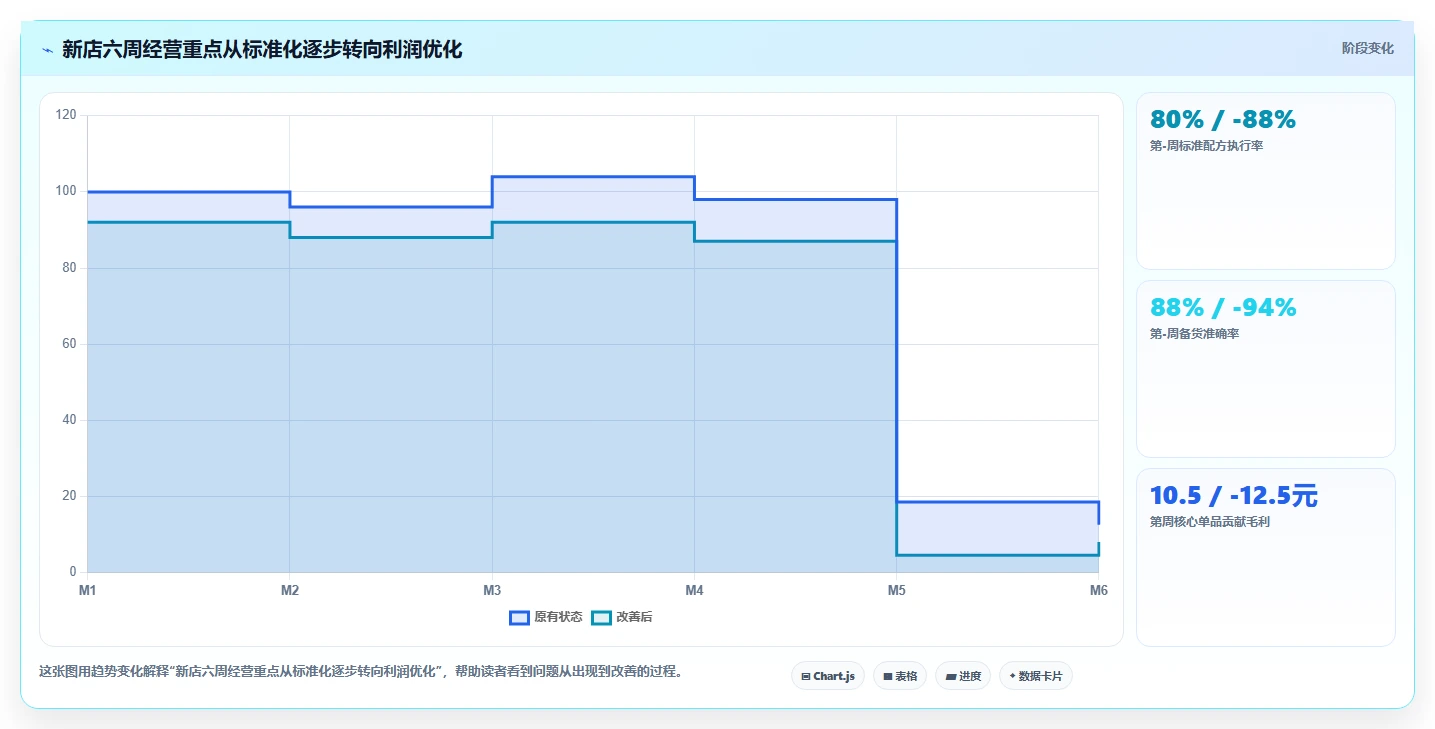The height and width of the screenshot is (729, 1435).
Task: Click the M3 x-axis label
Action: 492,591
